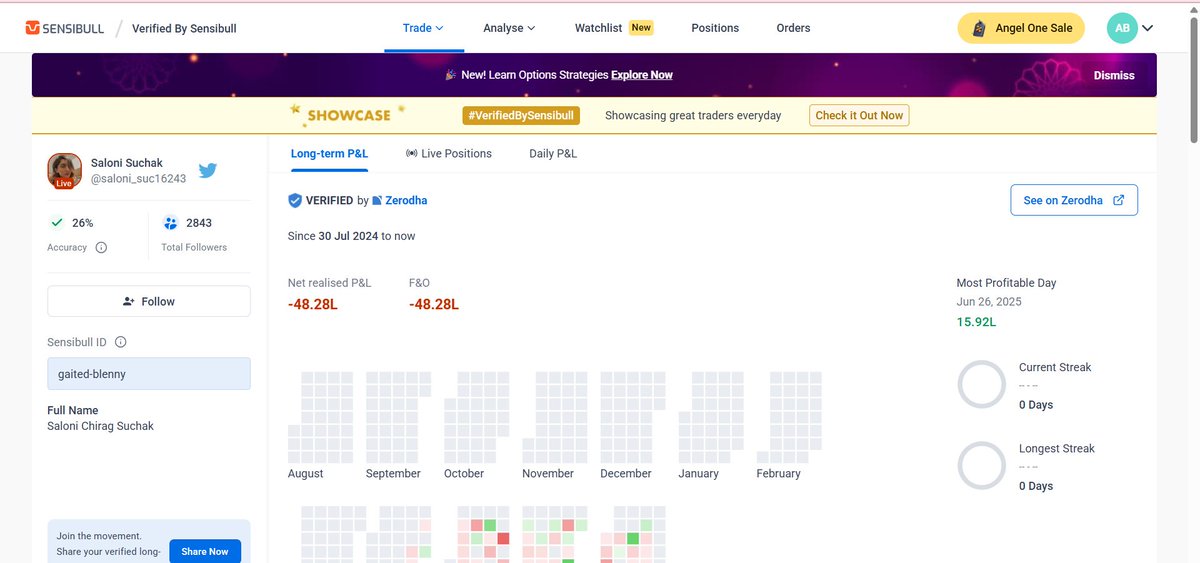This screenshot has width=1200, height=563.
Task: Switch to the Long-term P&L tab
Action: click(329, 153)
